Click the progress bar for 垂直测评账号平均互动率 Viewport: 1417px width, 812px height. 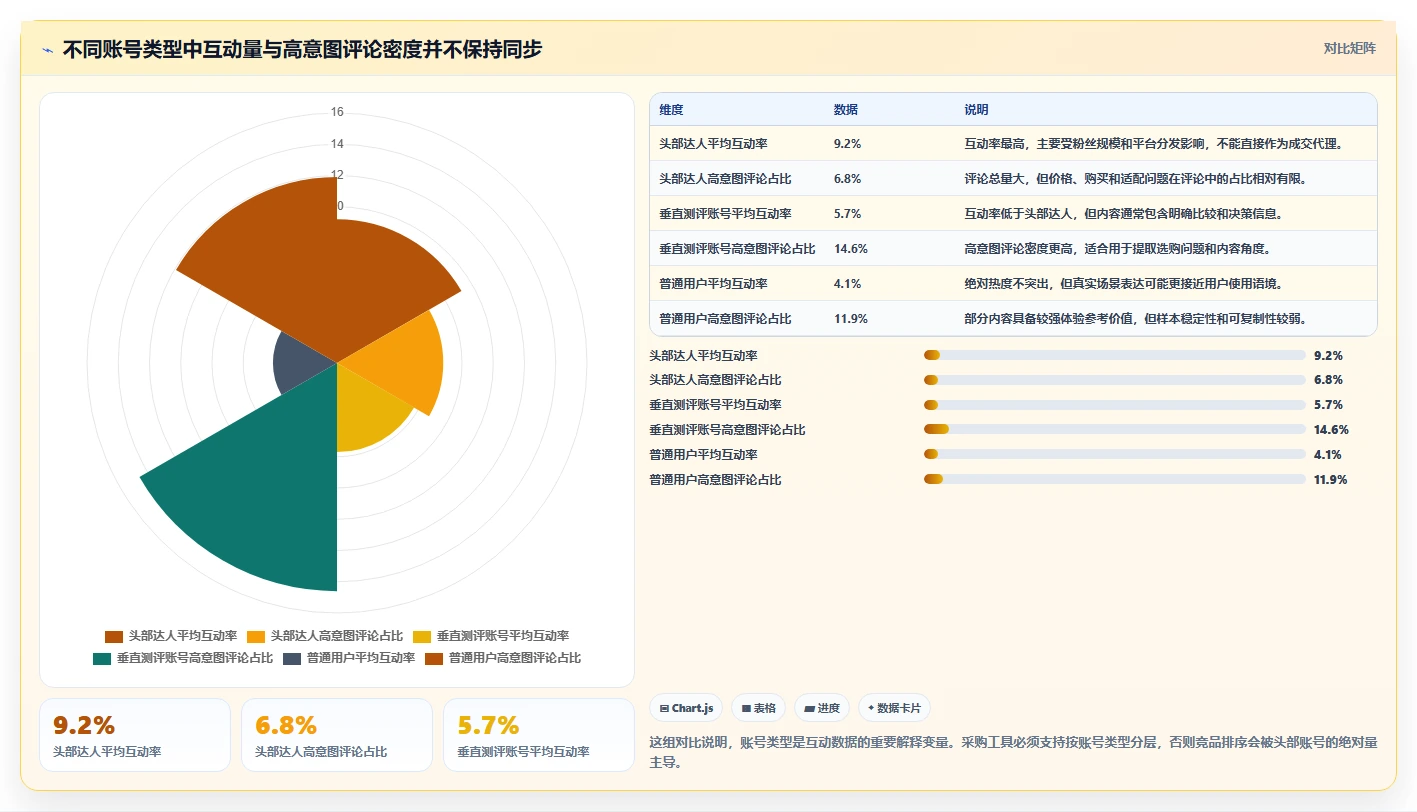pyautogui.click(x=1115, y=405)
